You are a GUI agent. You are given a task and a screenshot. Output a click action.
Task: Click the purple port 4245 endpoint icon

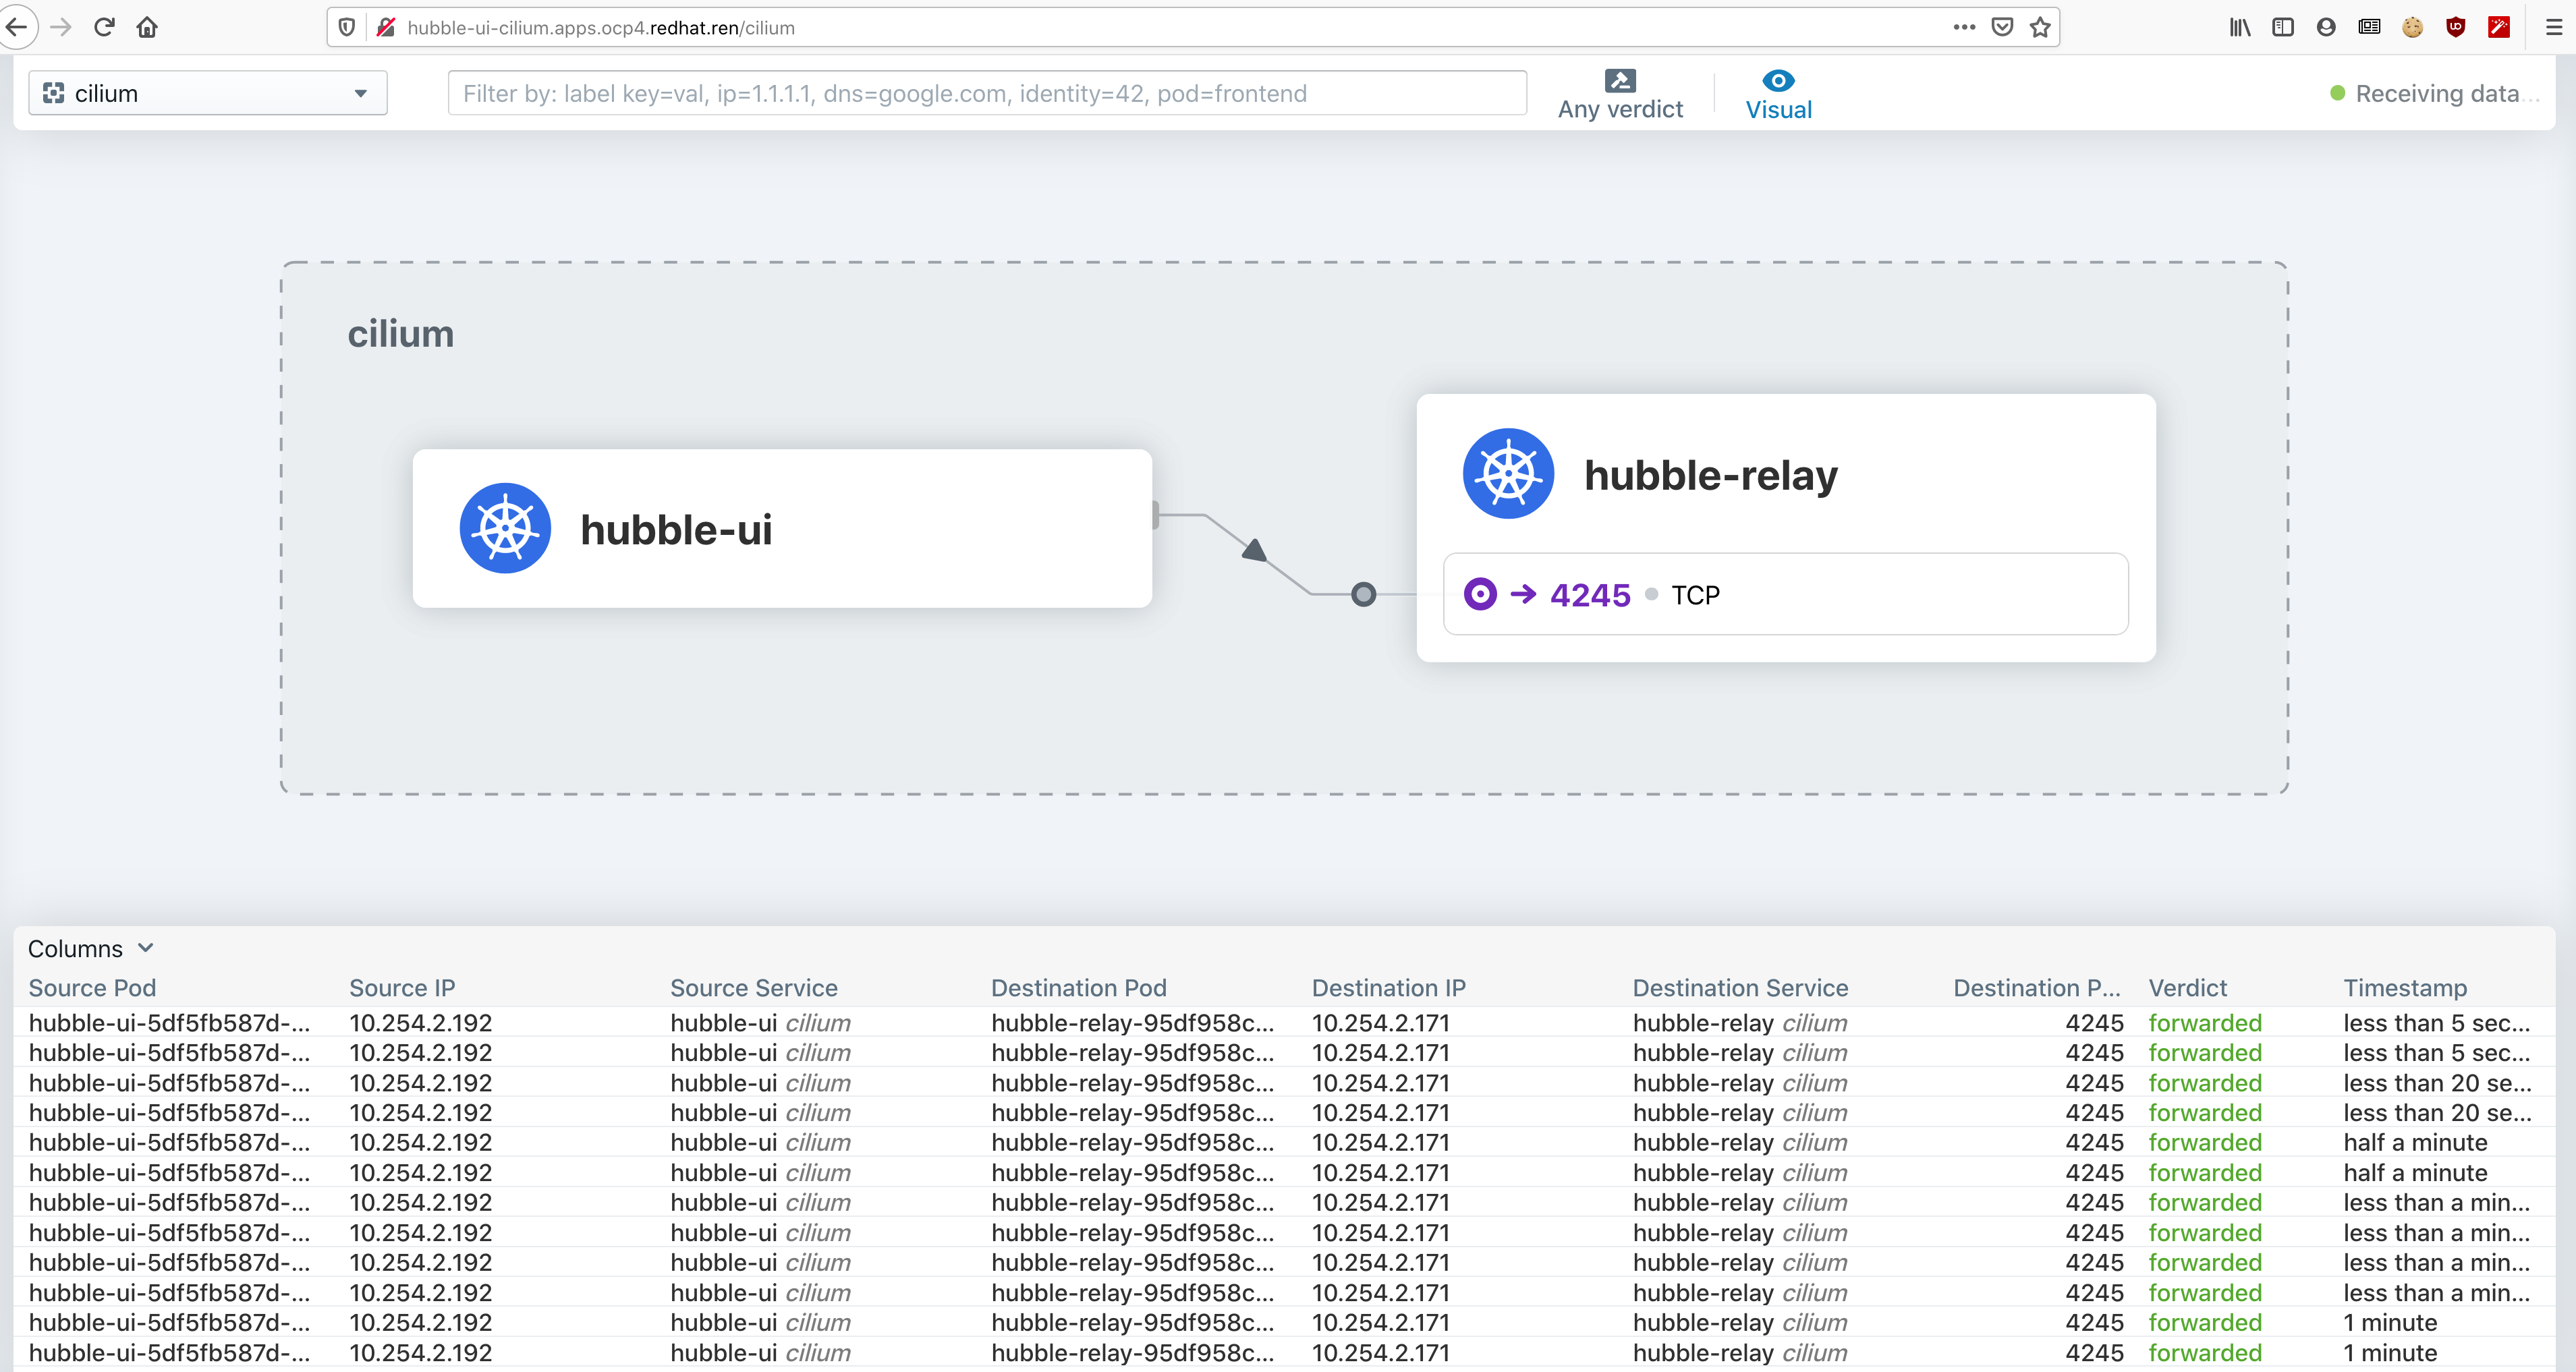point(1480,594)
